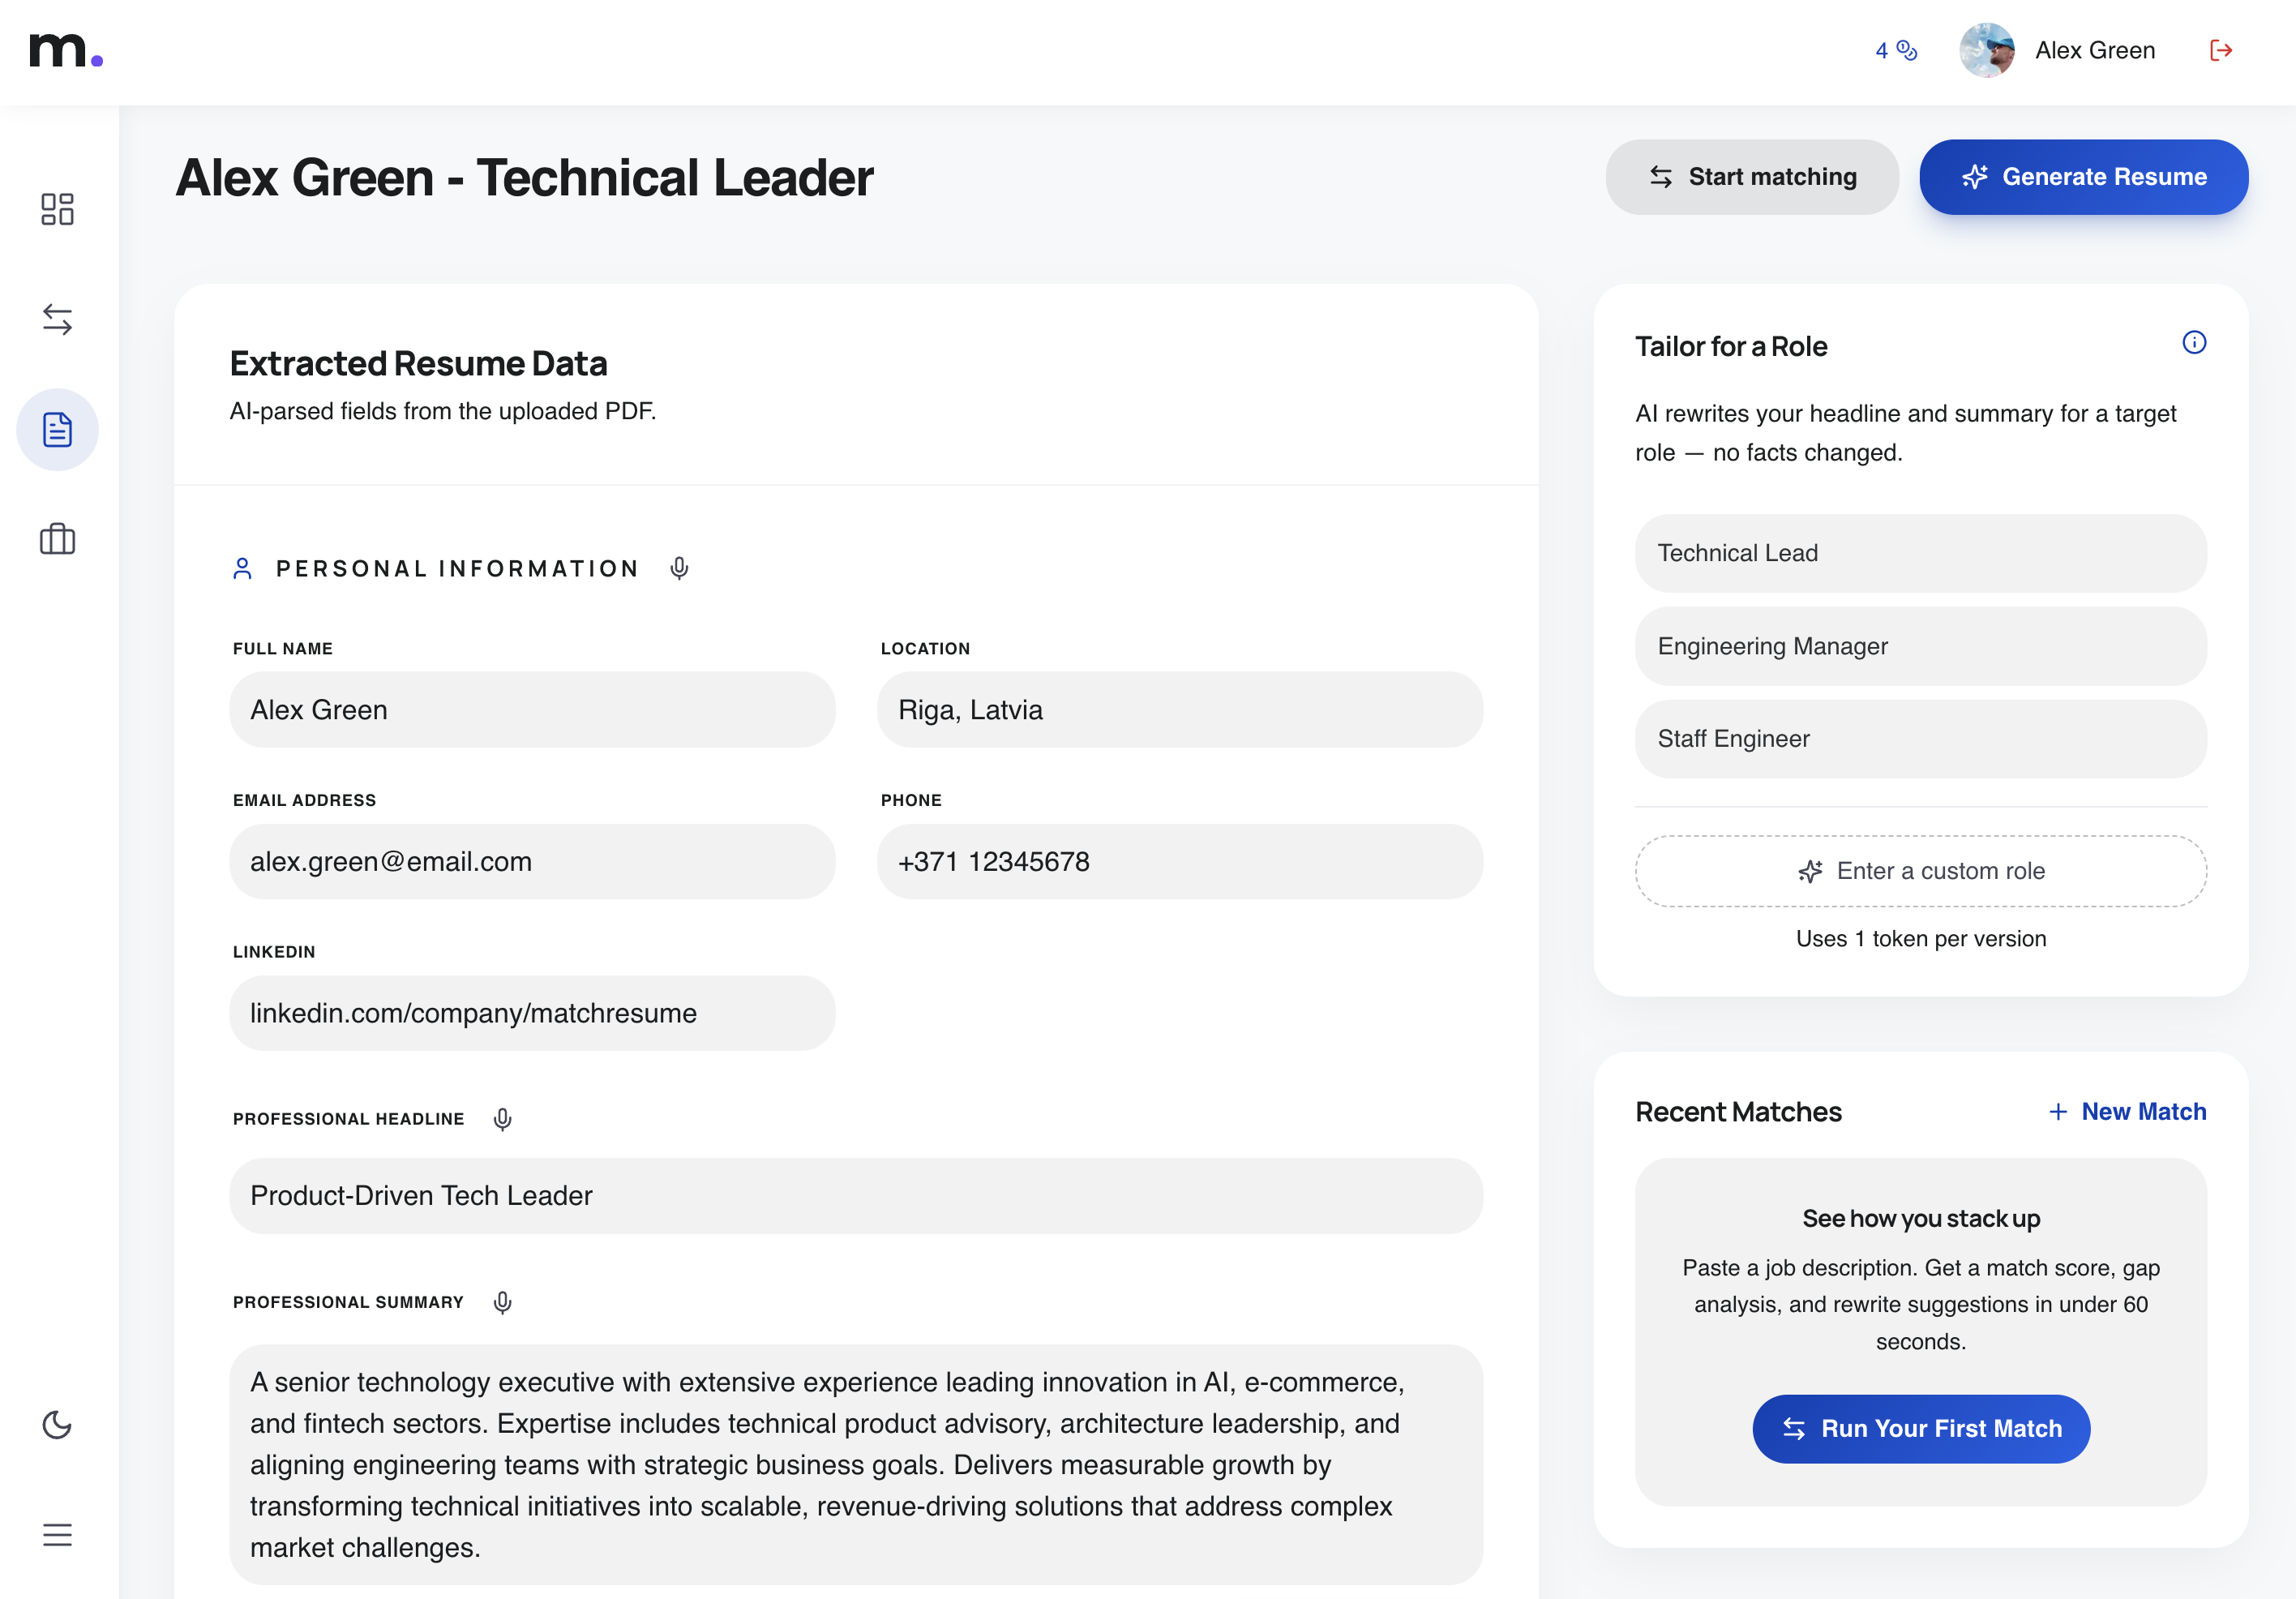Select the resume document icon in sidebar
This screenshot has height=1599, width=2296.
pos(57,430)
